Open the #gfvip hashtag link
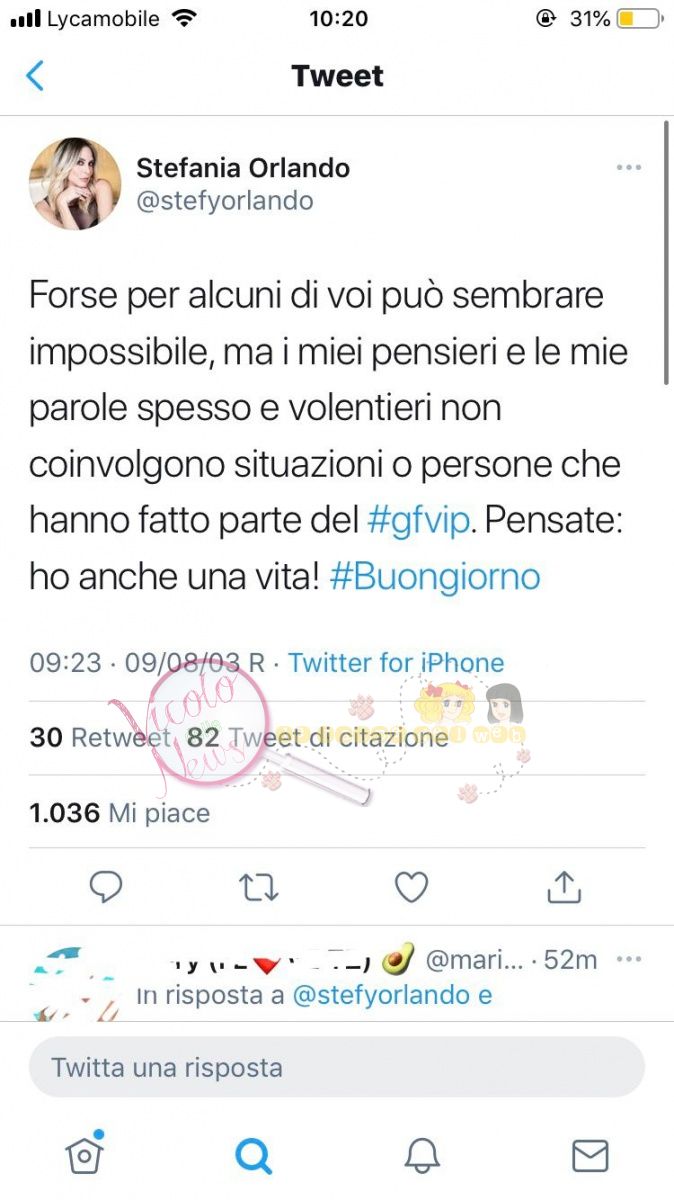 (x=417, y=520)
